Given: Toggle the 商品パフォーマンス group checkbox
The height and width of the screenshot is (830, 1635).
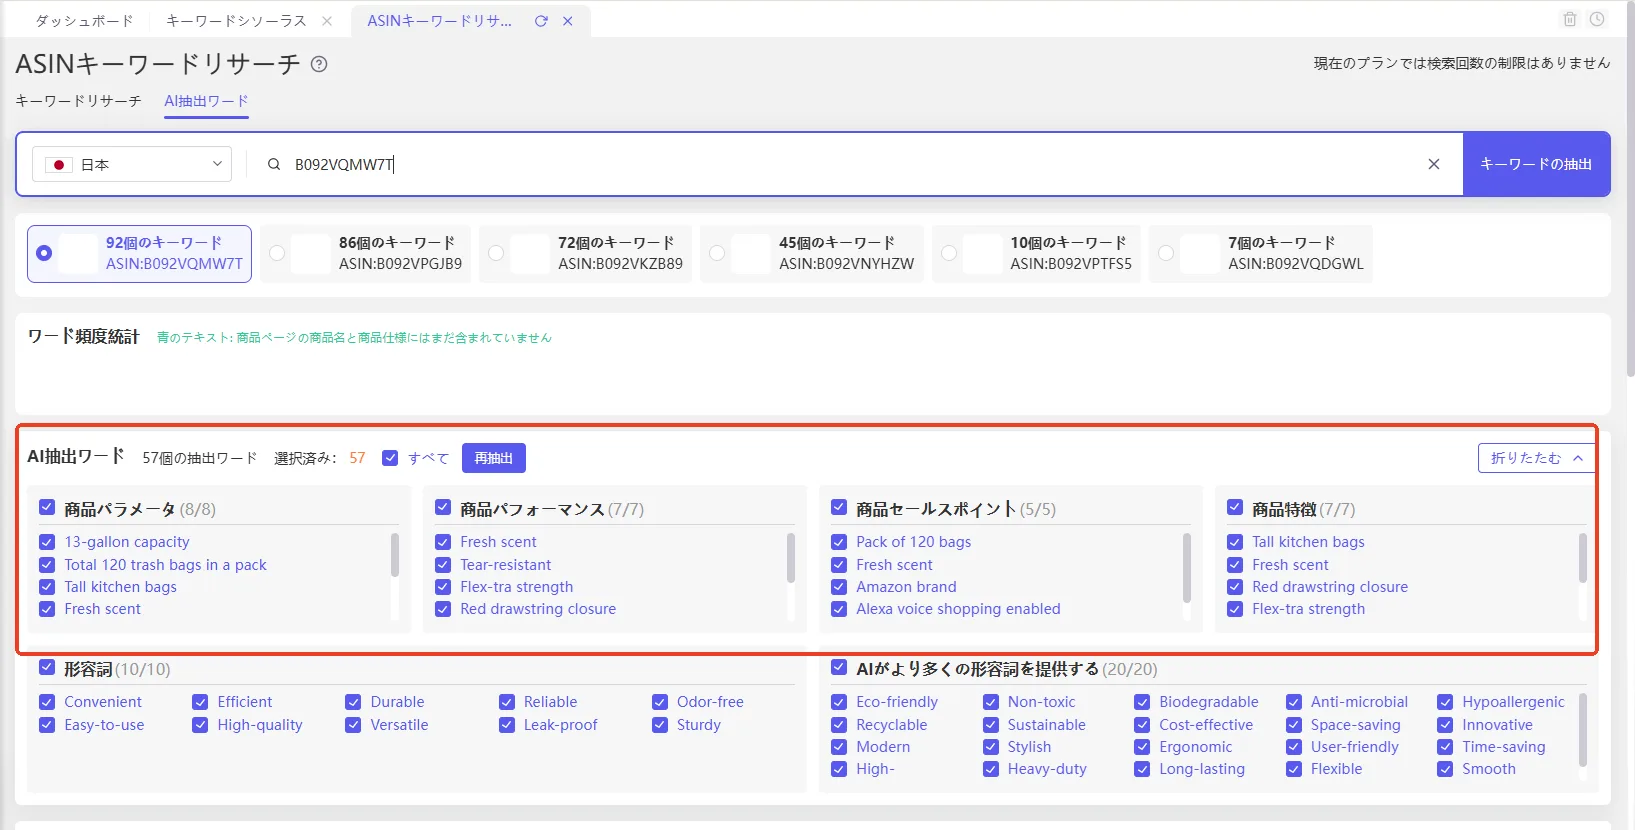Looking at the screenshot, I should tap(443, 507).
